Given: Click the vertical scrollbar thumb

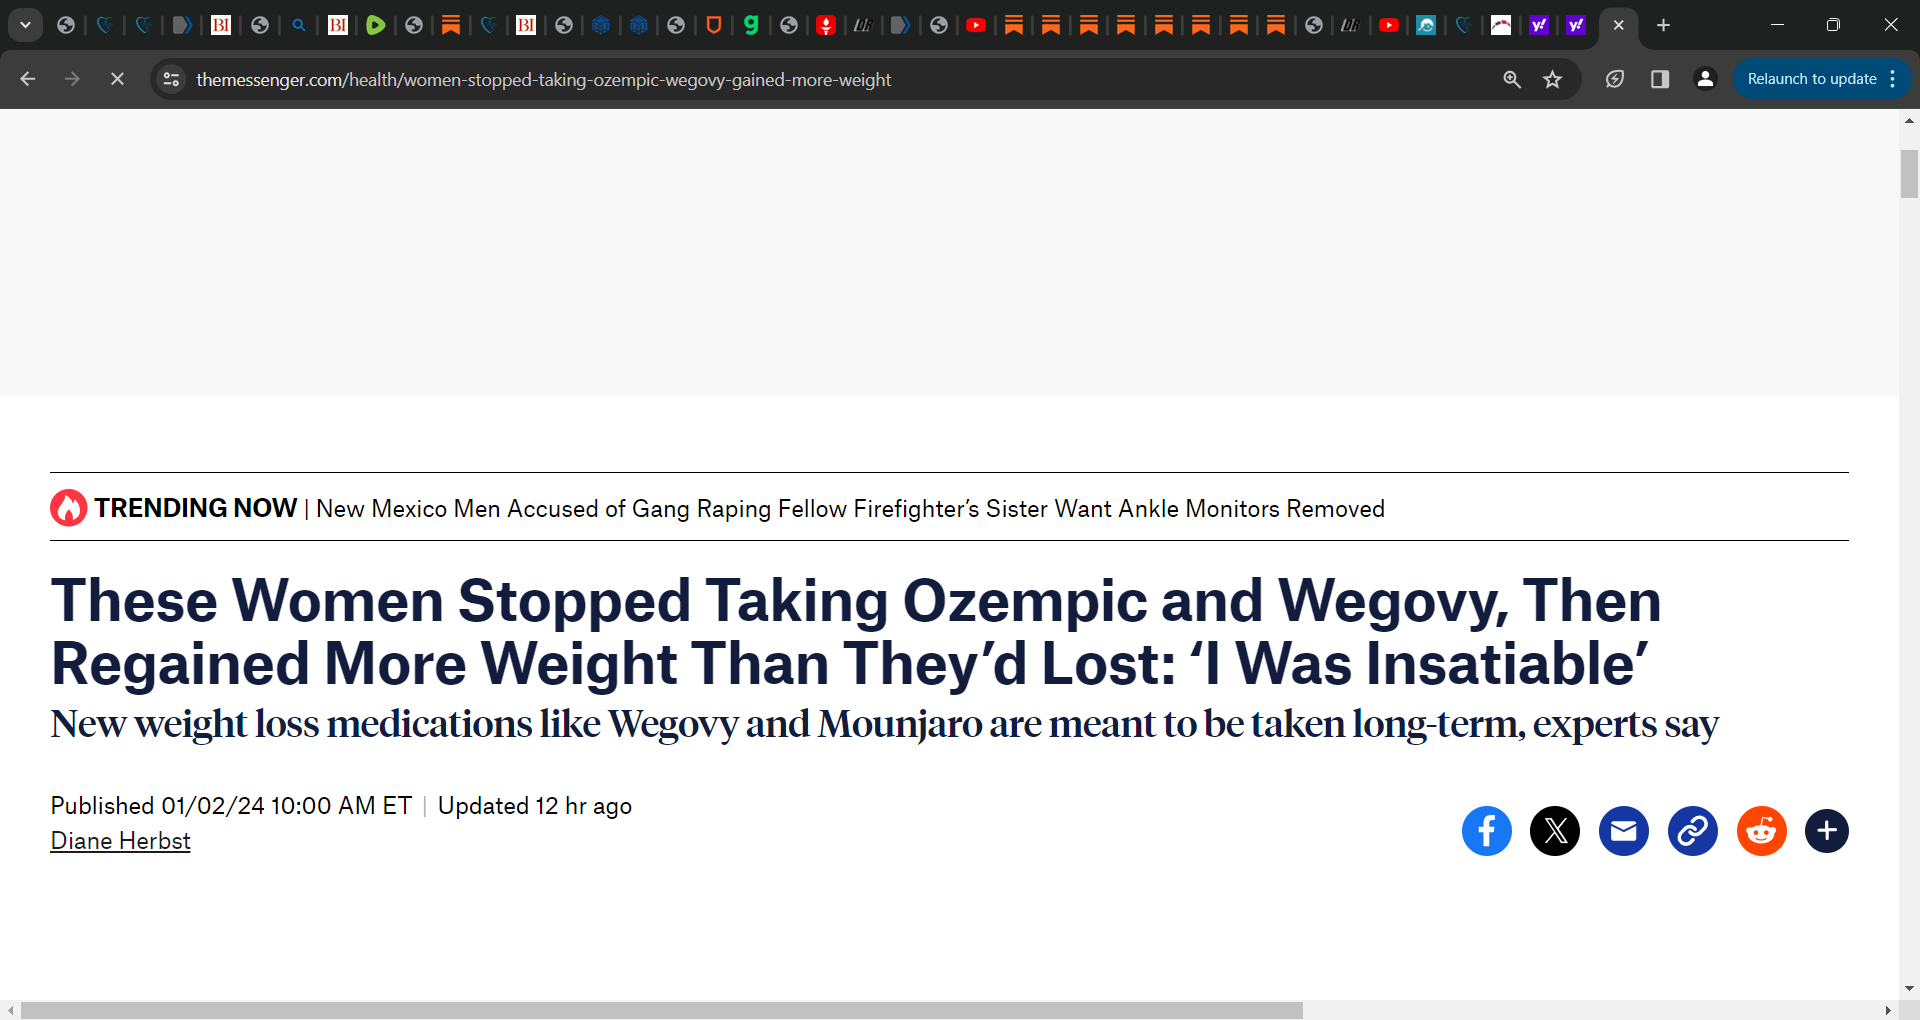Looking at the screenshot, I should point(1909,174).
